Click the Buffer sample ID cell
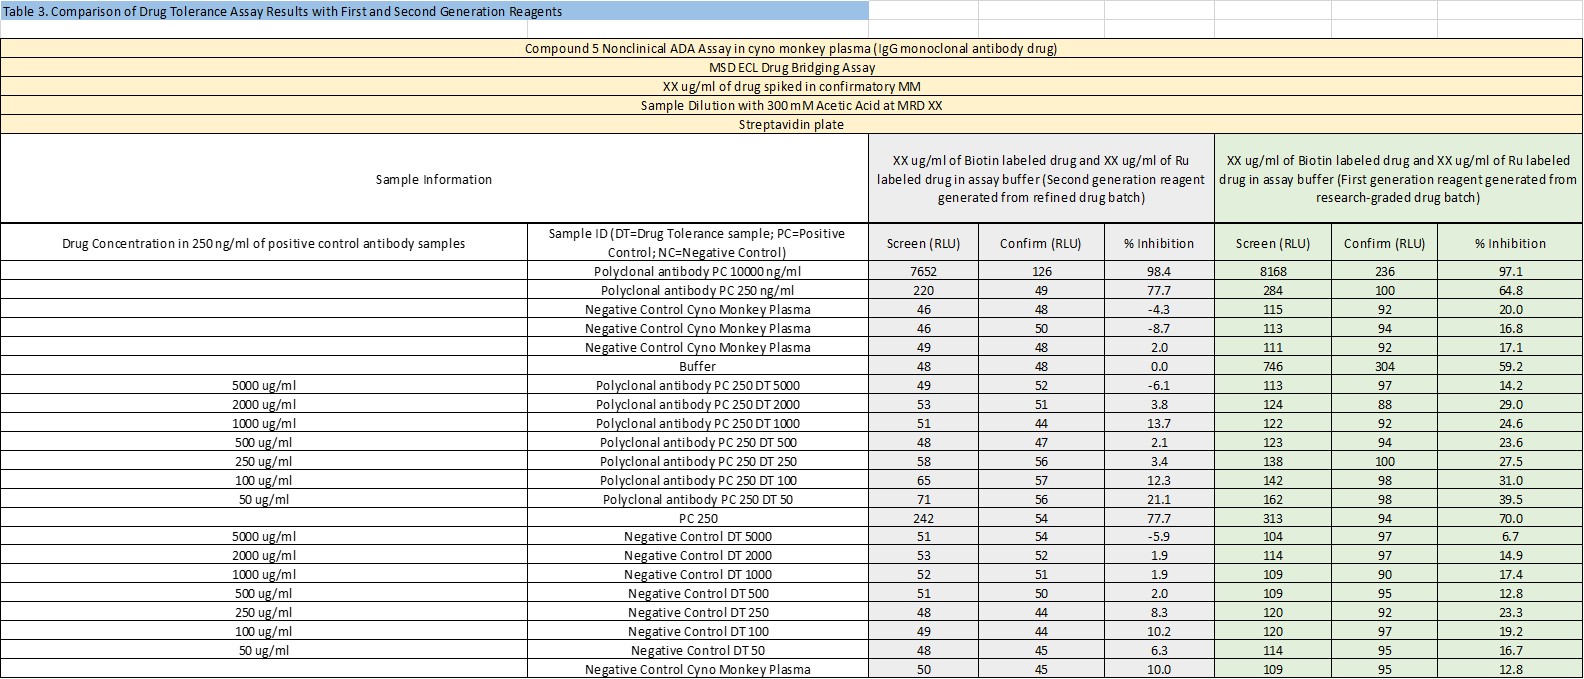 coord(697,367)
